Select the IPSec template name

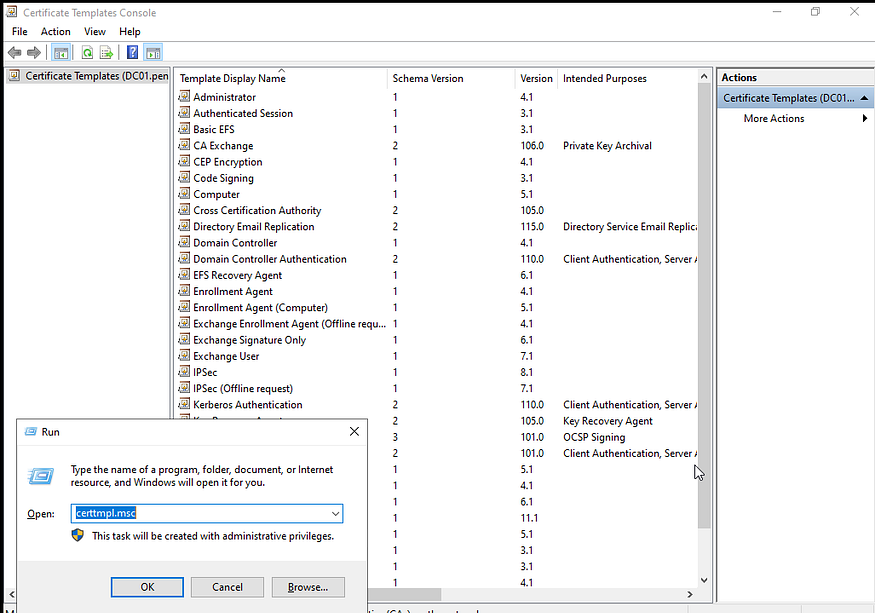pyautogui.click(x=205, y=372)
